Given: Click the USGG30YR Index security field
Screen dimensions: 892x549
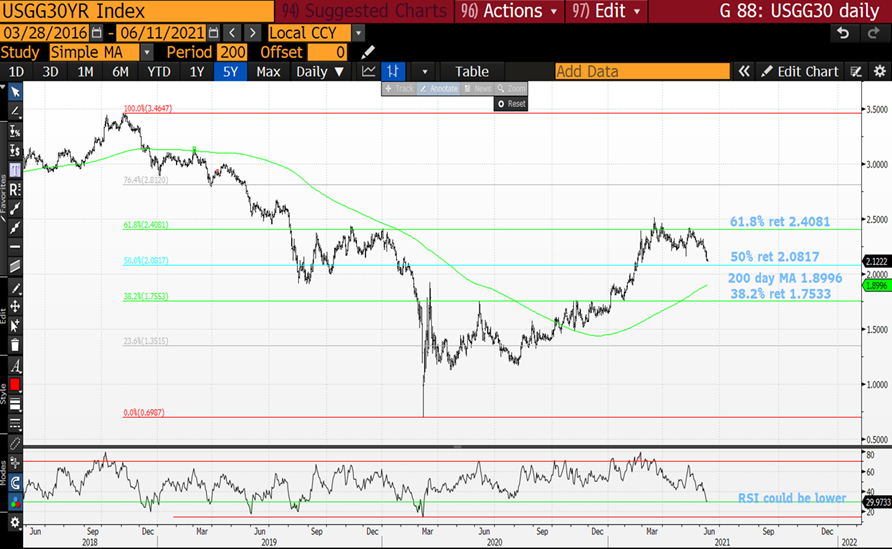Looking at the screenshot, I should (137, 11).
